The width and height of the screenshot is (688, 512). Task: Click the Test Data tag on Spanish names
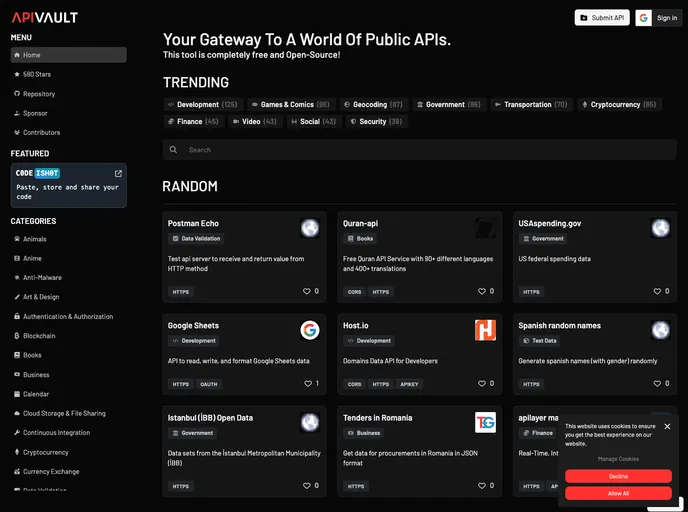tap(539, 340)
